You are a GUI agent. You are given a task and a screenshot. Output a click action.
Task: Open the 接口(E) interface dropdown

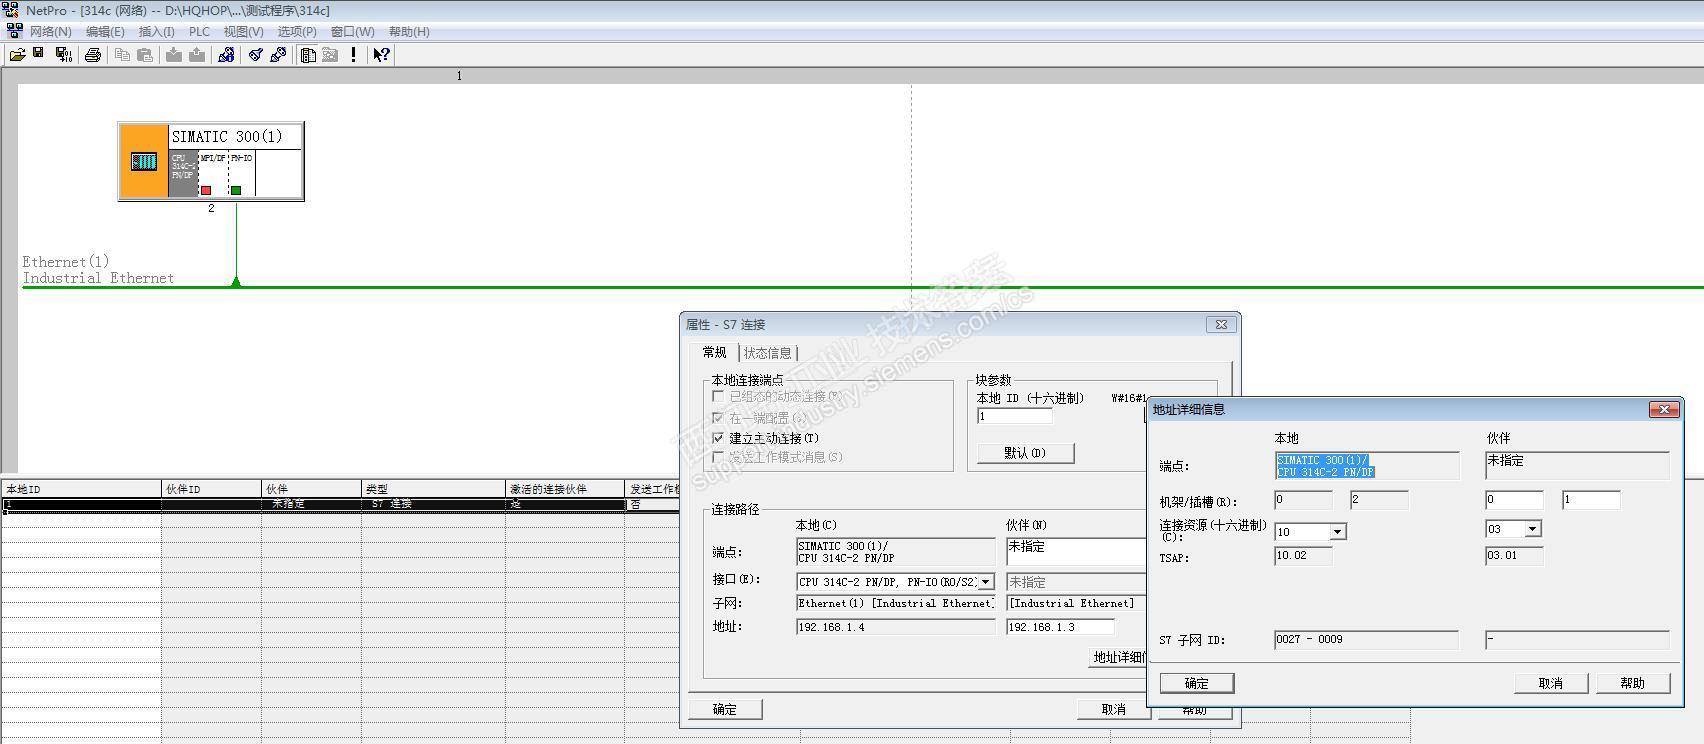pyautogui.click(x=986, y=581)
